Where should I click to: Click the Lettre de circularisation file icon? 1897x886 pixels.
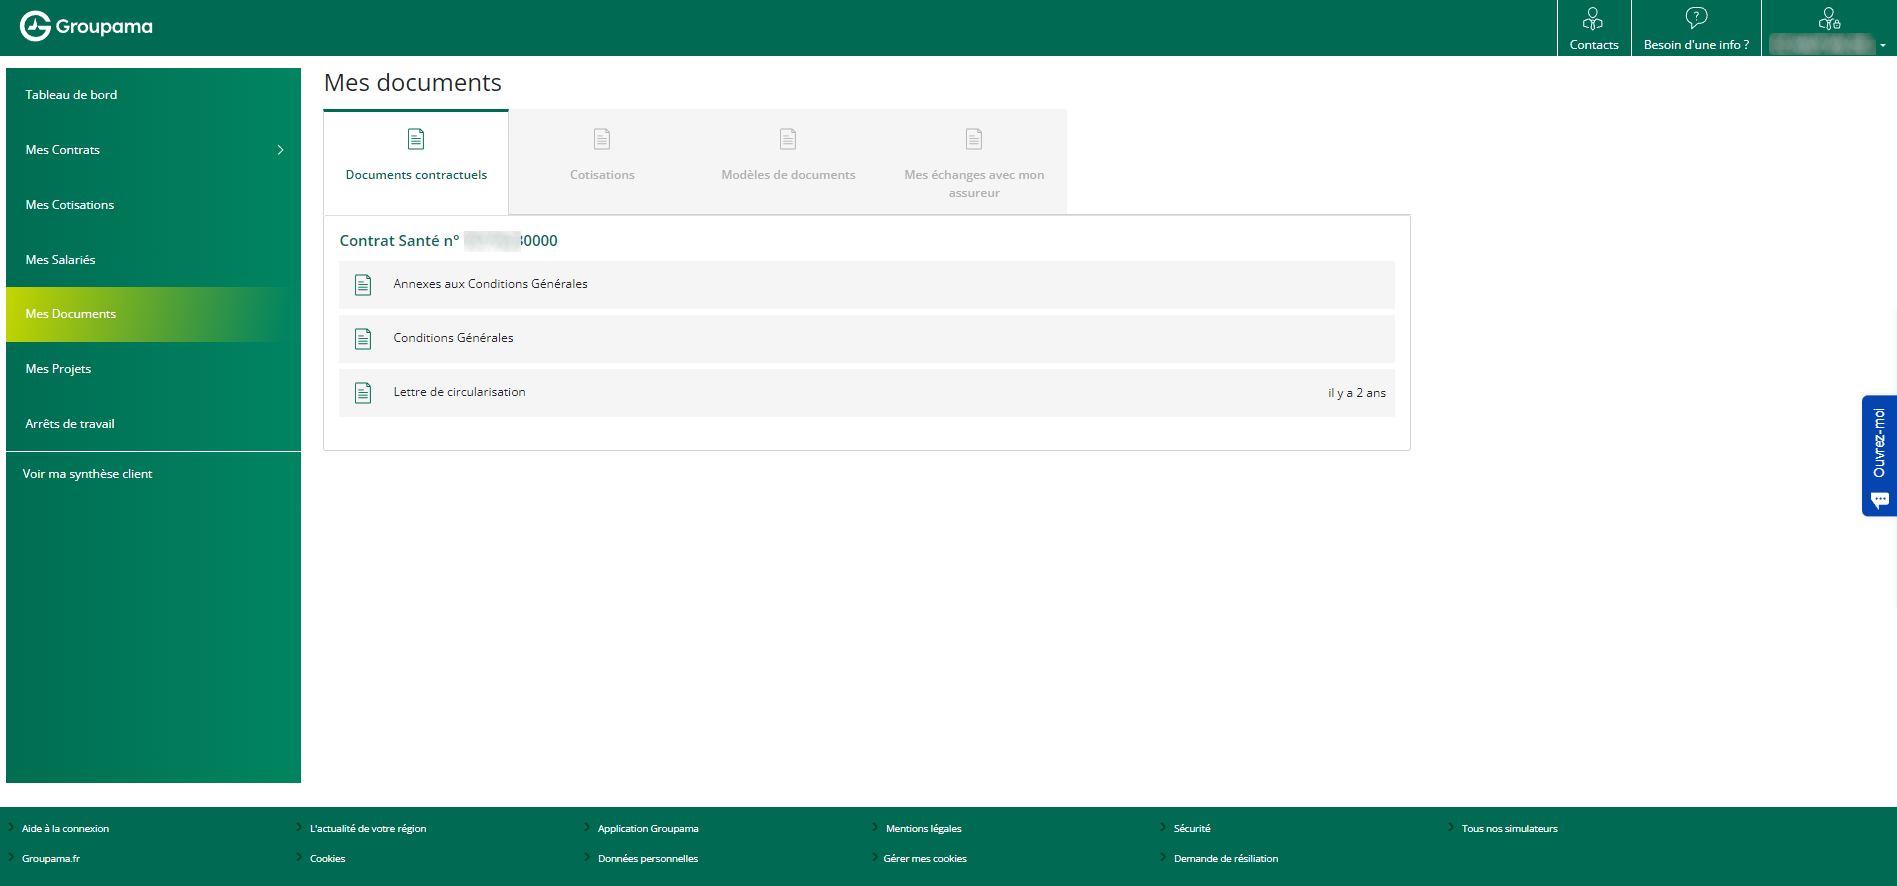(x=363, y=393)
